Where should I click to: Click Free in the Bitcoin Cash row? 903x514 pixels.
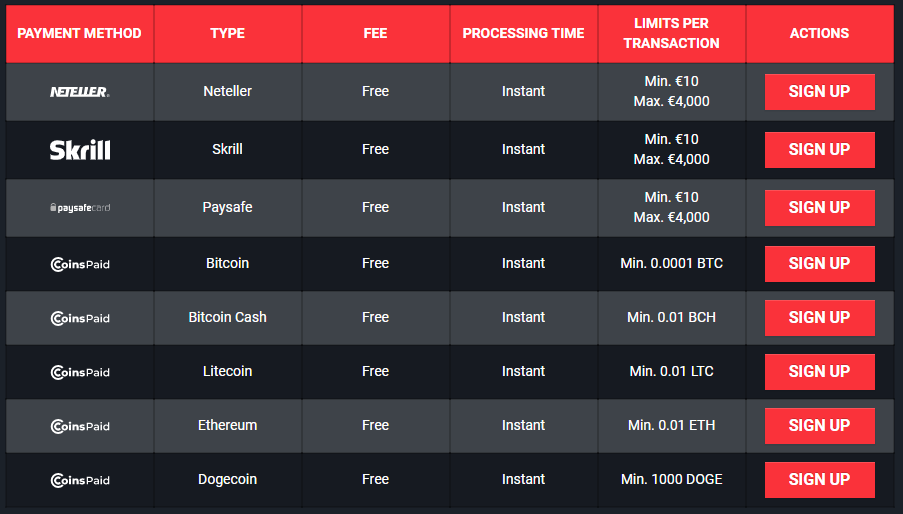pyautogui.click(x=375, y=318)
